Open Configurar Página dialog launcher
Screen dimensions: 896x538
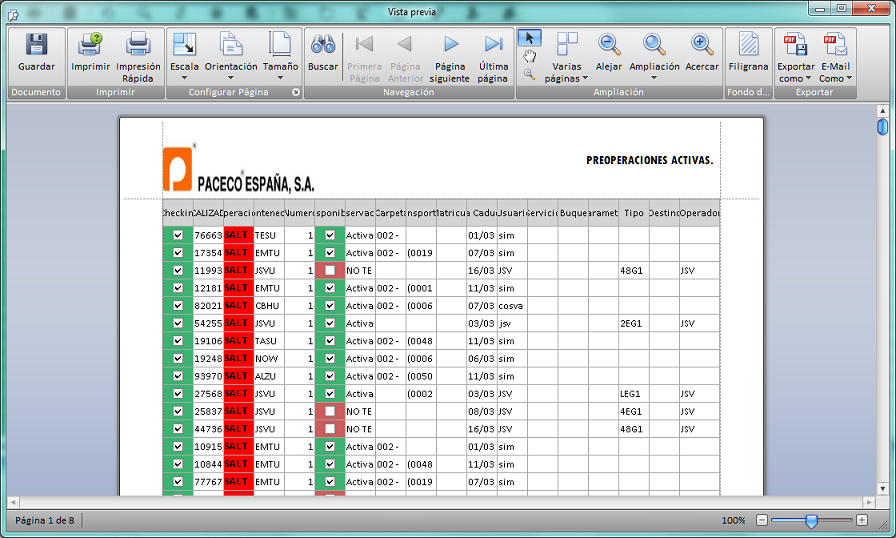[296, 92]
